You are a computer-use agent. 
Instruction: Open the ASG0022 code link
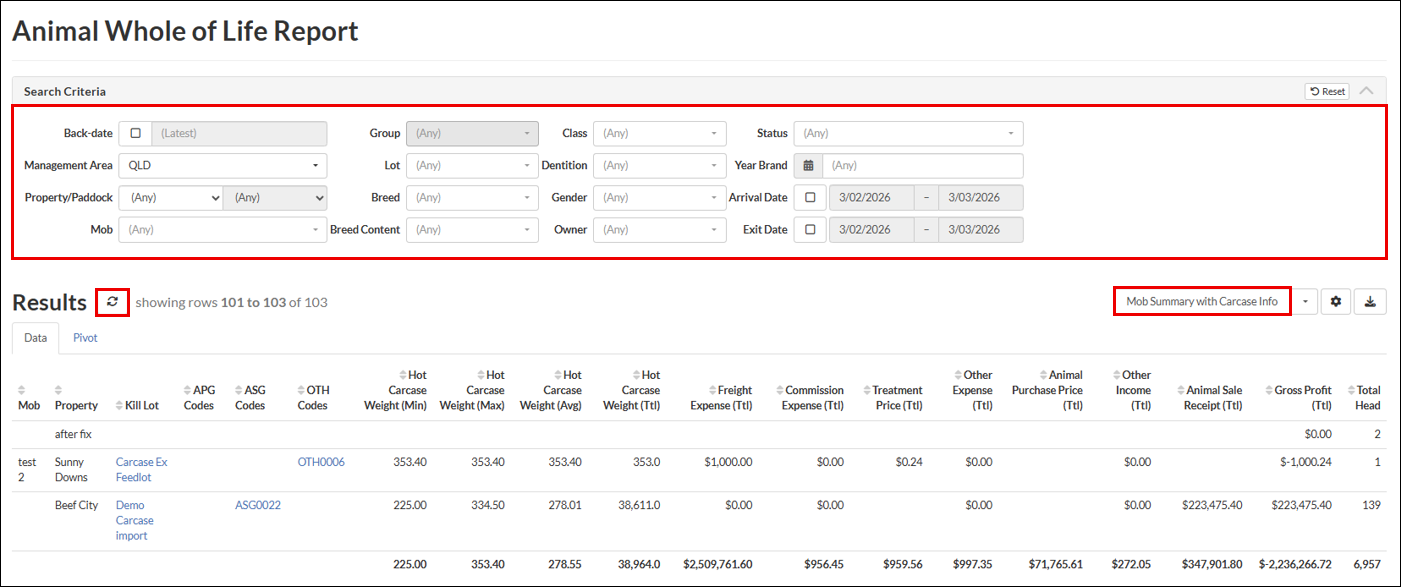[x=257, y=505]
